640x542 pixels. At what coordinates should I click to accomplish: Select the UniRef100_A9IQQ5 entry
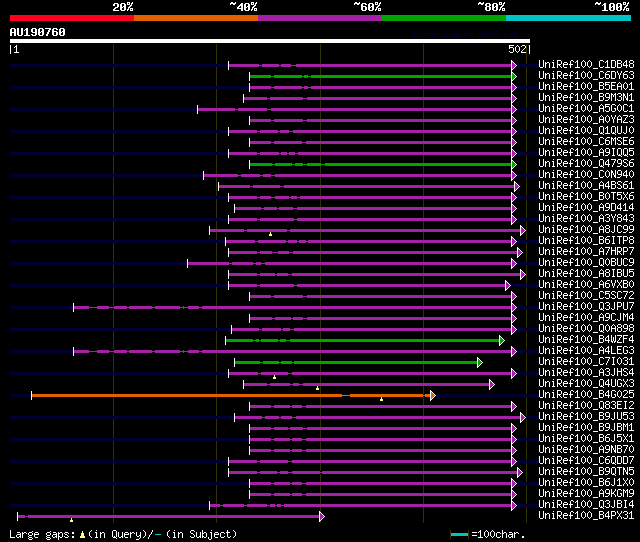pyautogui.click(x=586, y=153)
